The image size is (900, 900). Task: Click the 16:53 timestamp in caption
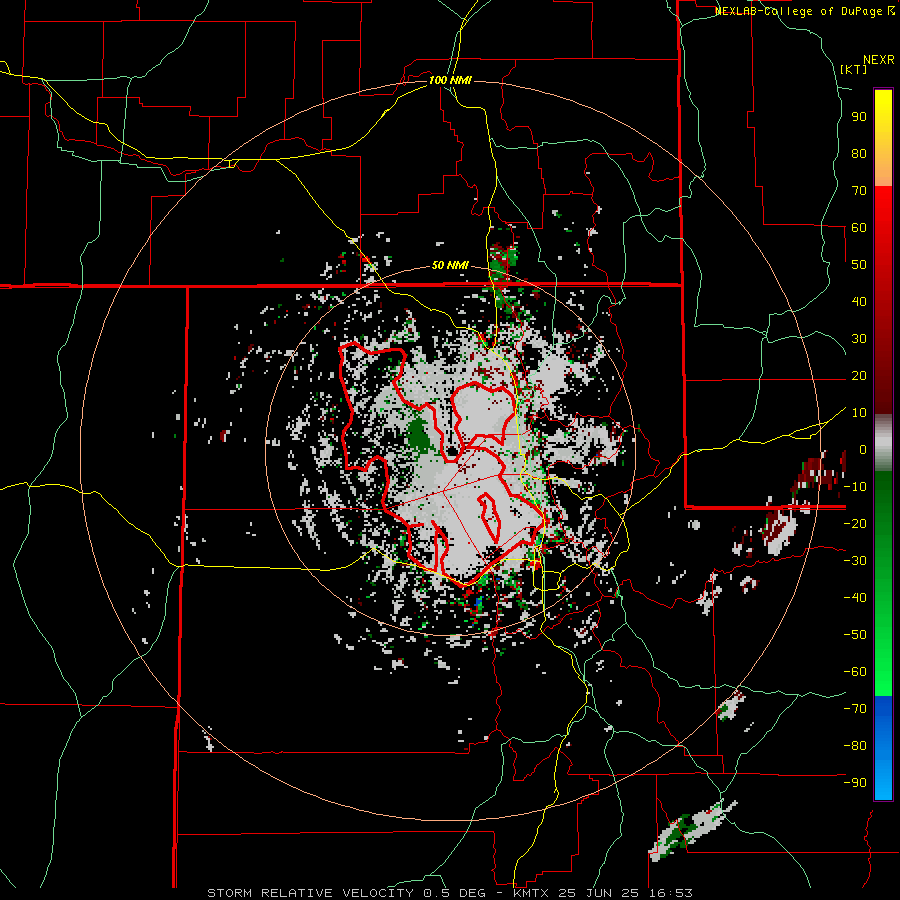[670, 893]
